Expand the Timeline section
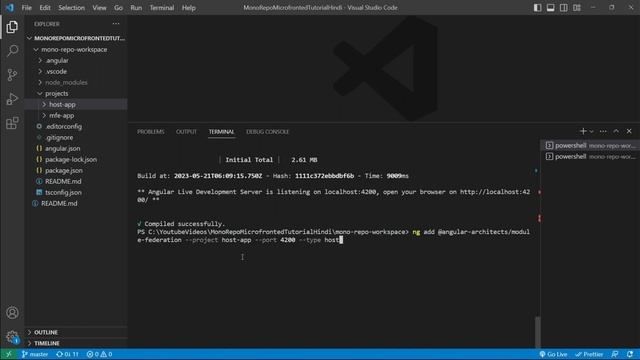 coord(76,343)
